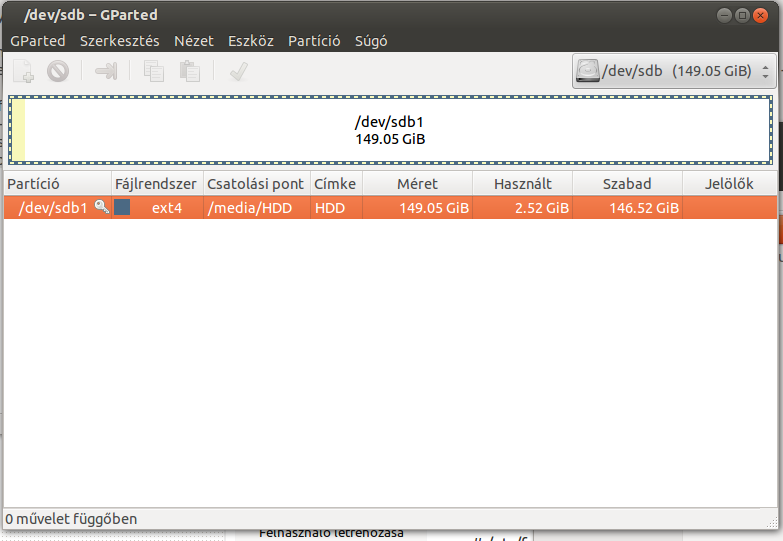Click the status bar pending operations text
Viewport: 783px width, 541px height.
pyautogui.click(x=71, y=519)
